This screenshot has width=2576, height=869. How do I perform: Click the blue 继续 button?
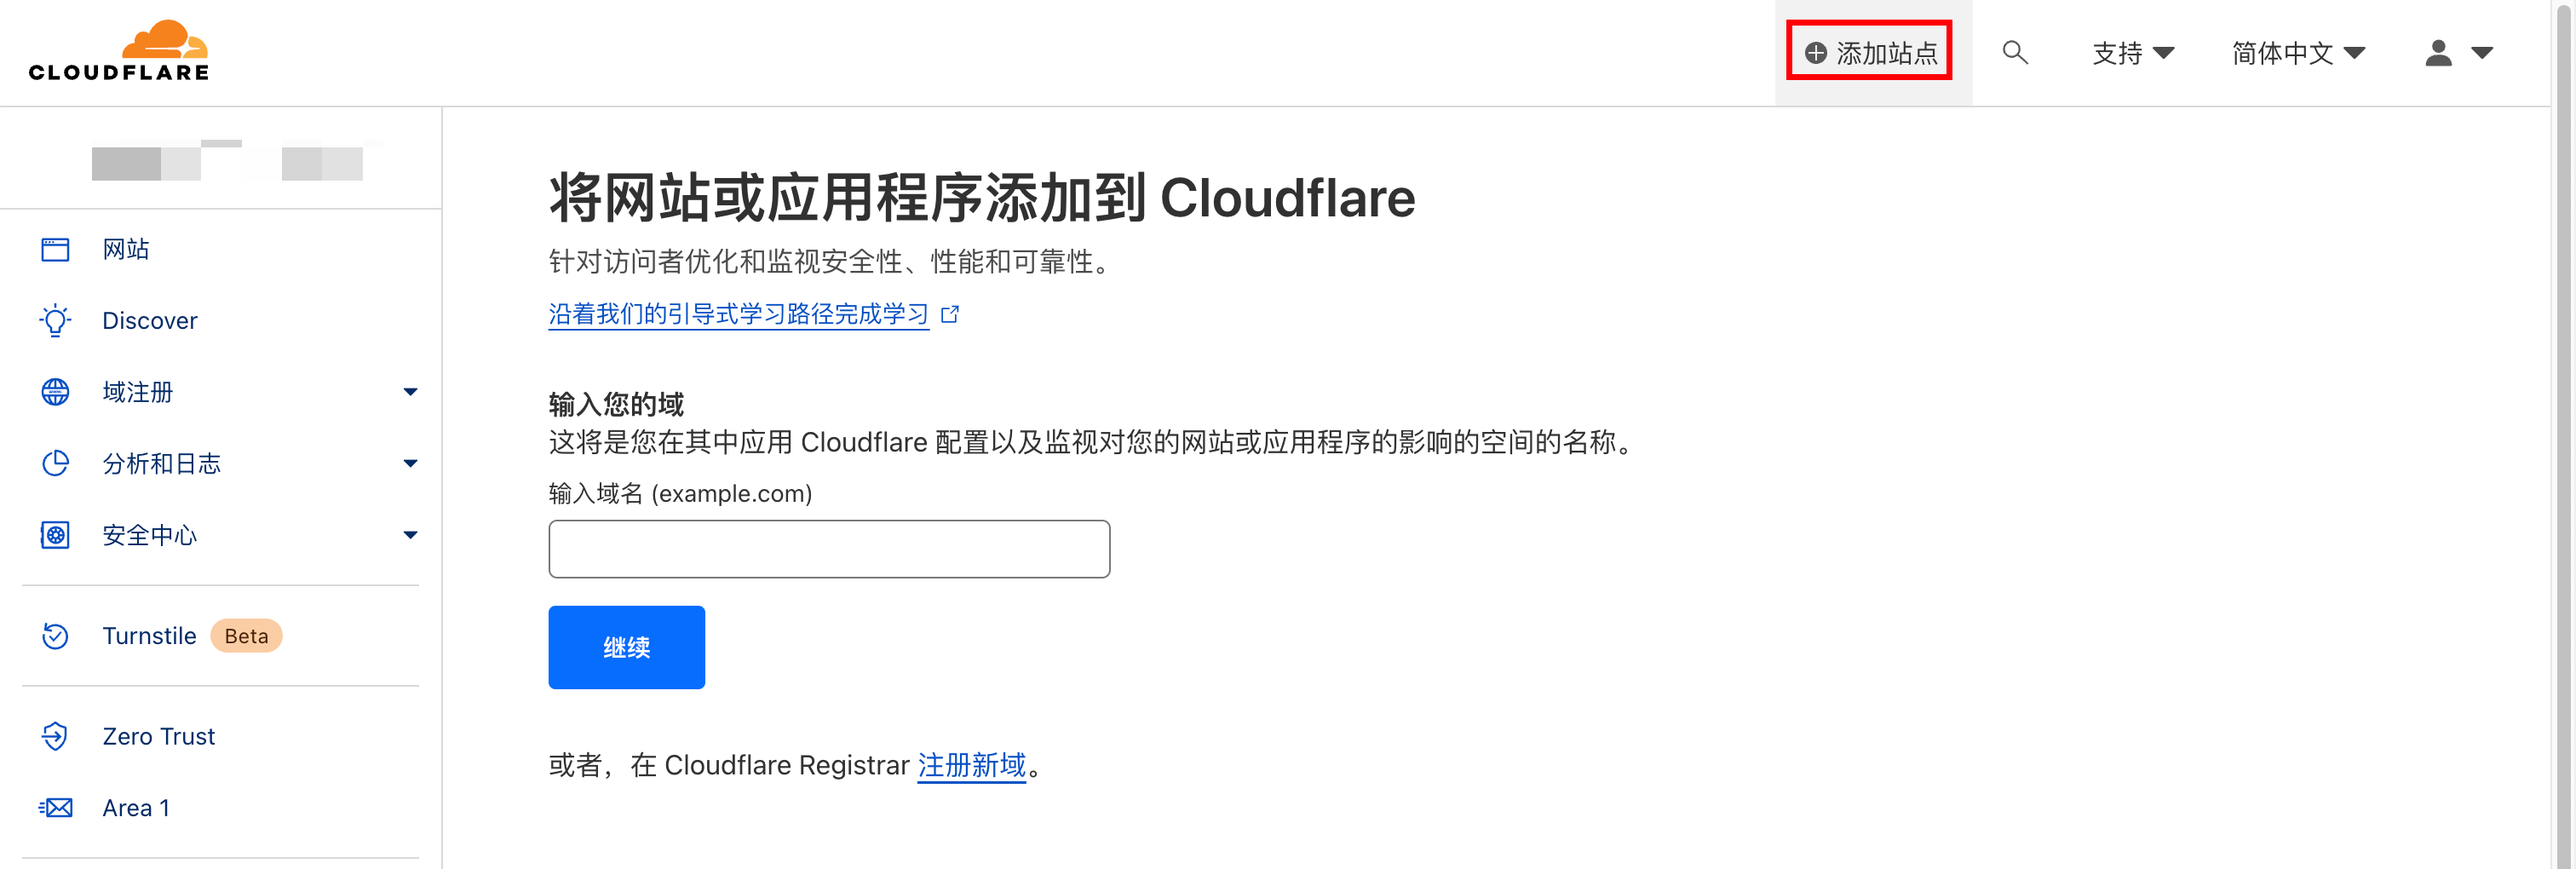(626, 647)
